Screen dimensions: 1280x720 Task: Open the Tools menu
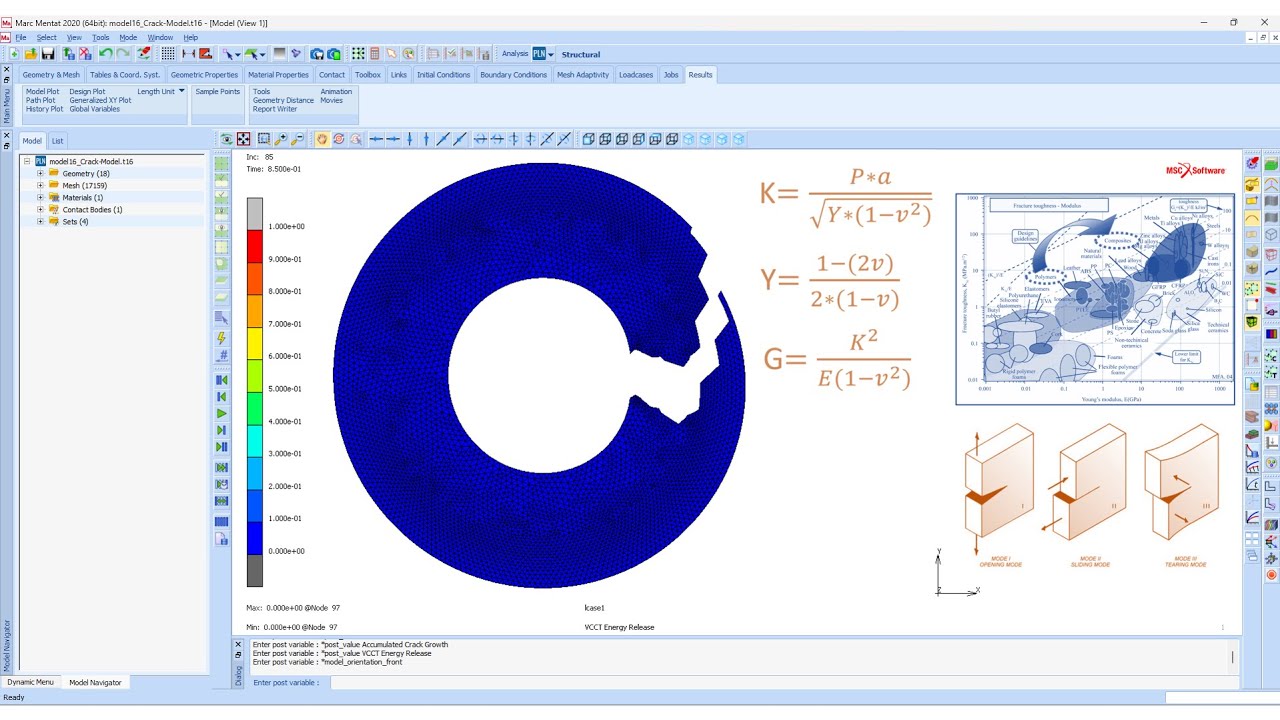pyautogui.click(x=101, y=37)
